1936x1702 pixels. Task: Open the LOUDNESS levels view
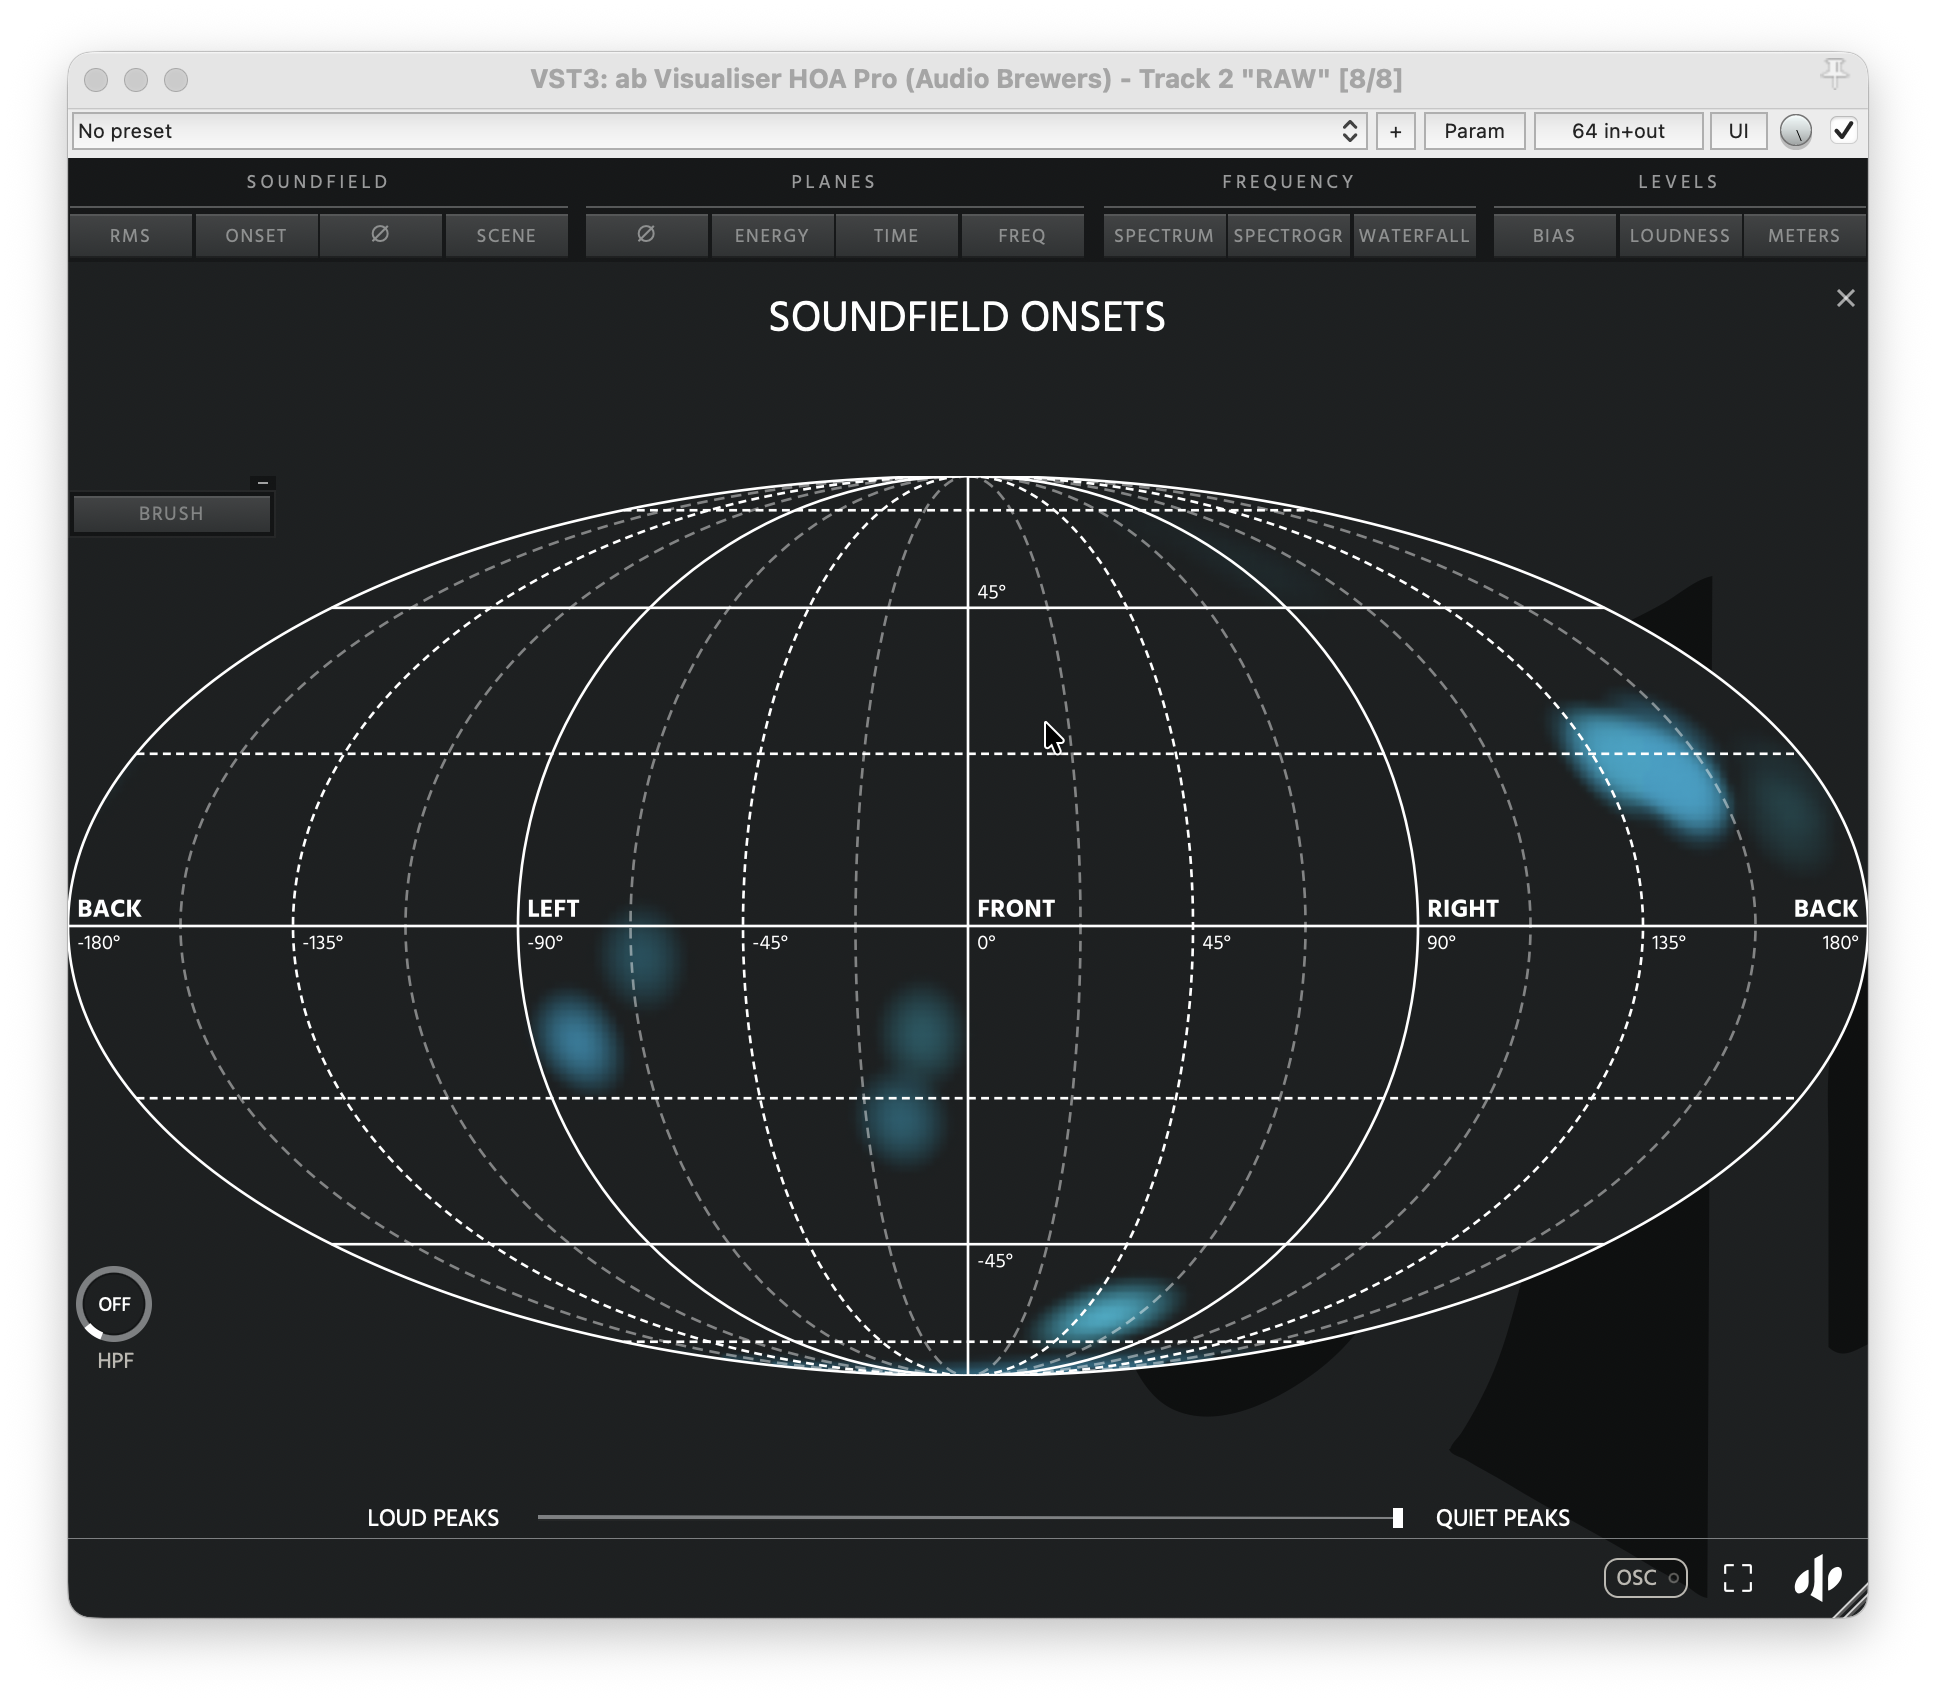tap(1680, 235)
